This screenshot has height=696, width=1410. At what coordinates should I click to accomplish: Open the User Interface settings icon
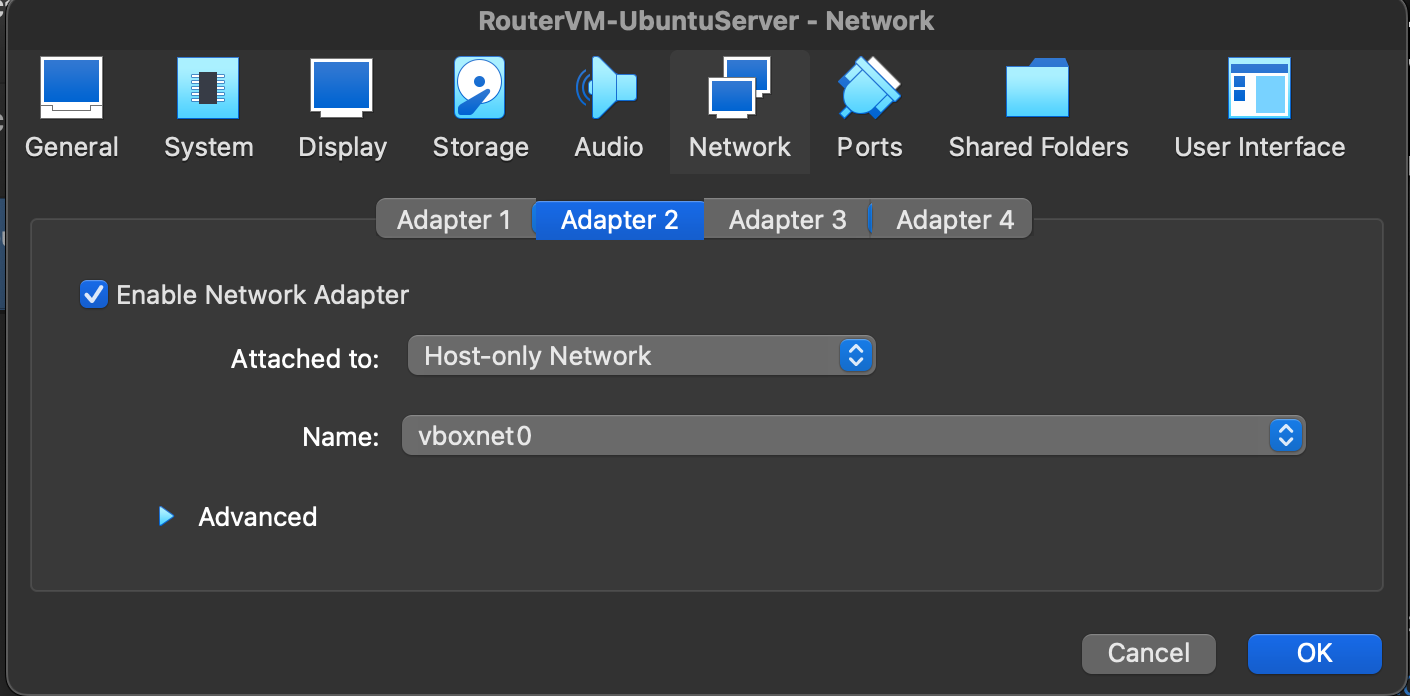point(1259,105)
